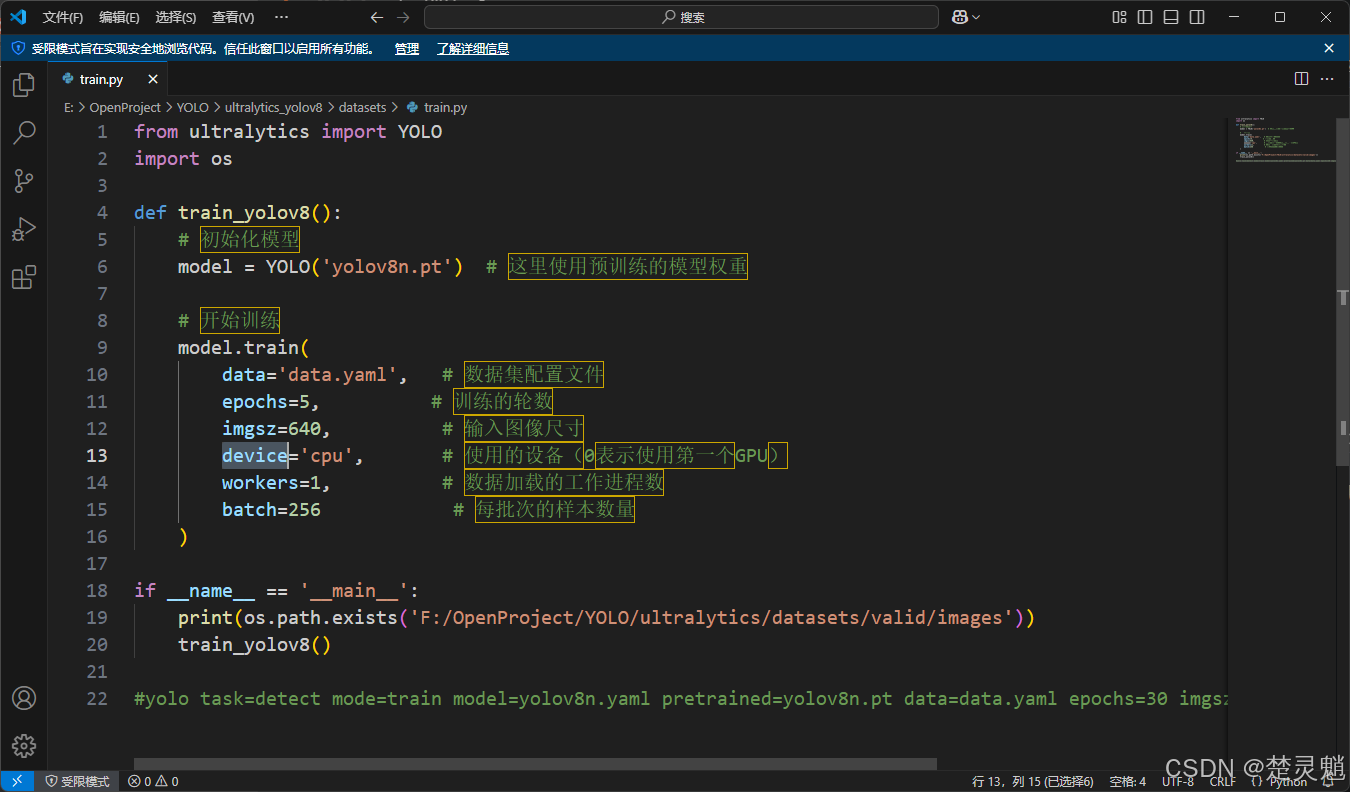Open the Run and Debug view
Screen dimensions: 1350x792
[24, 229]
